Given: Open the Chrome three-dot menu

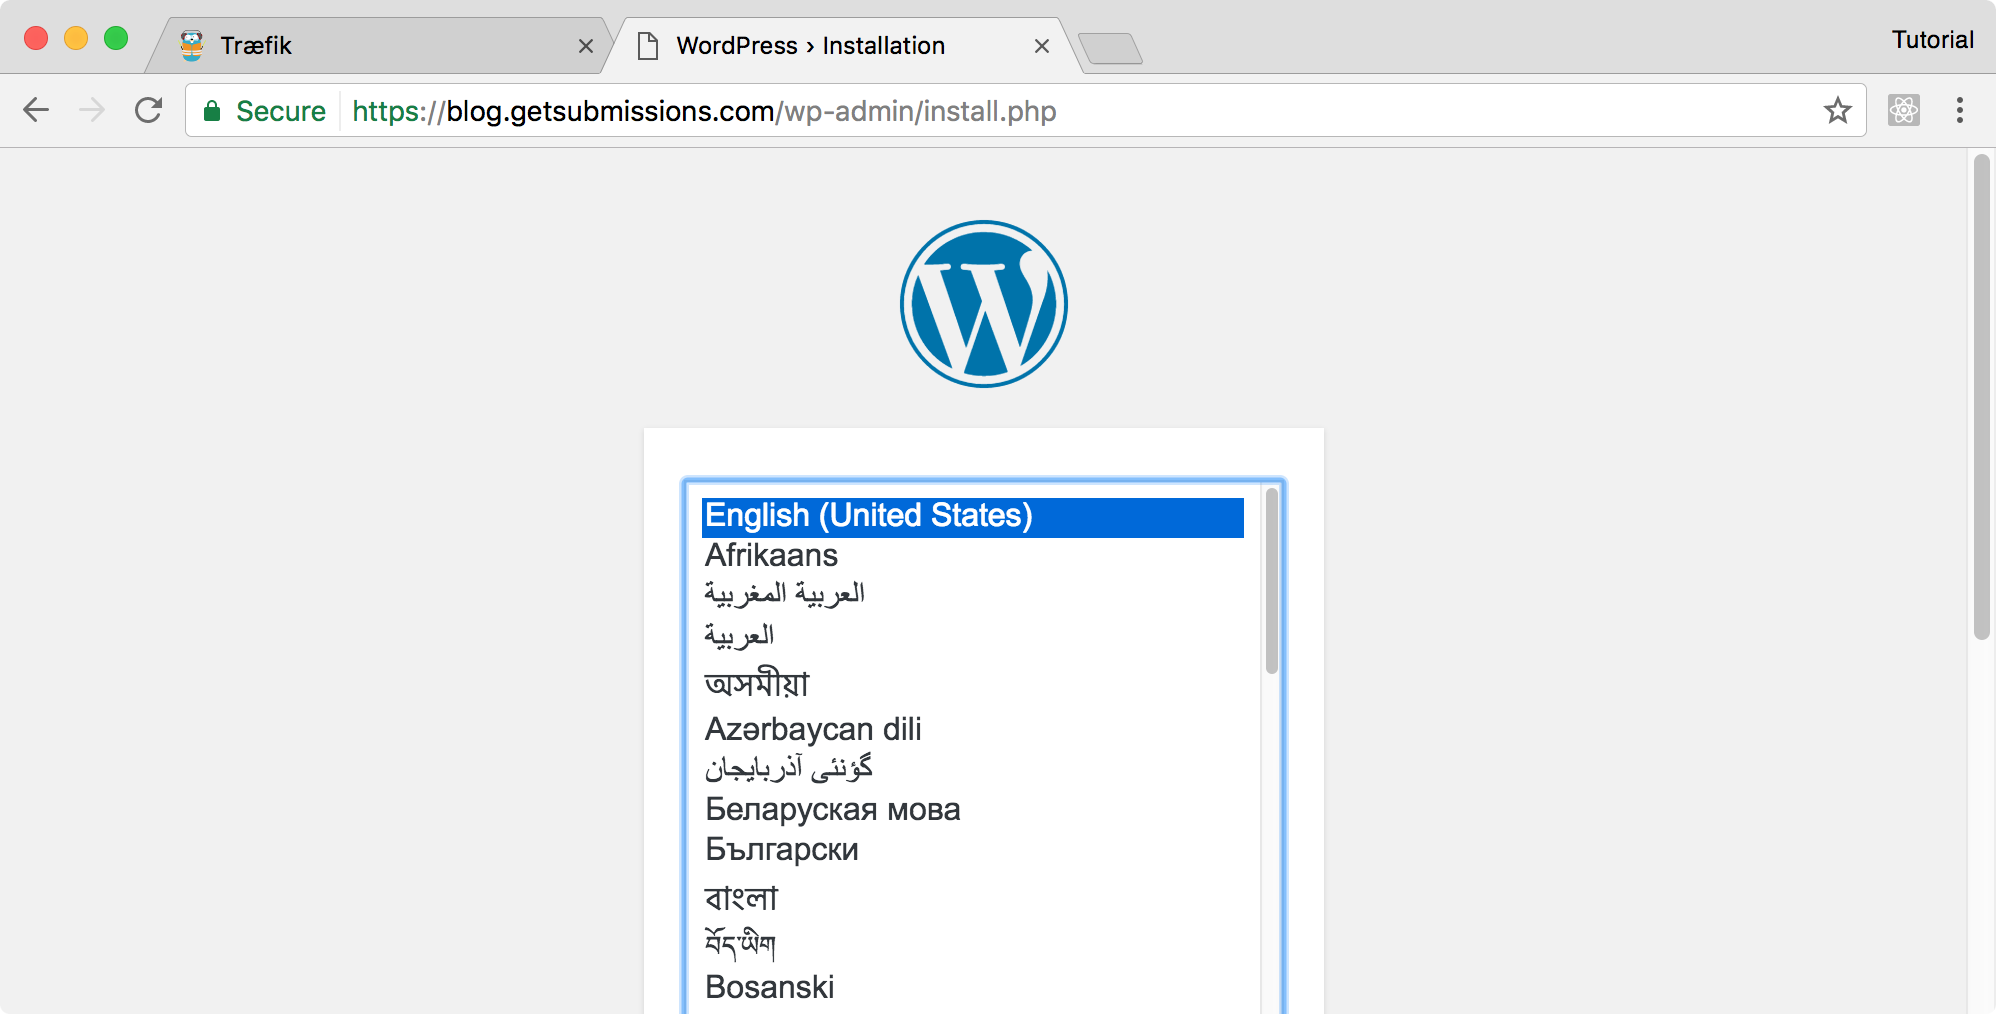Looking at the screenshot, I should point(1960,110).
